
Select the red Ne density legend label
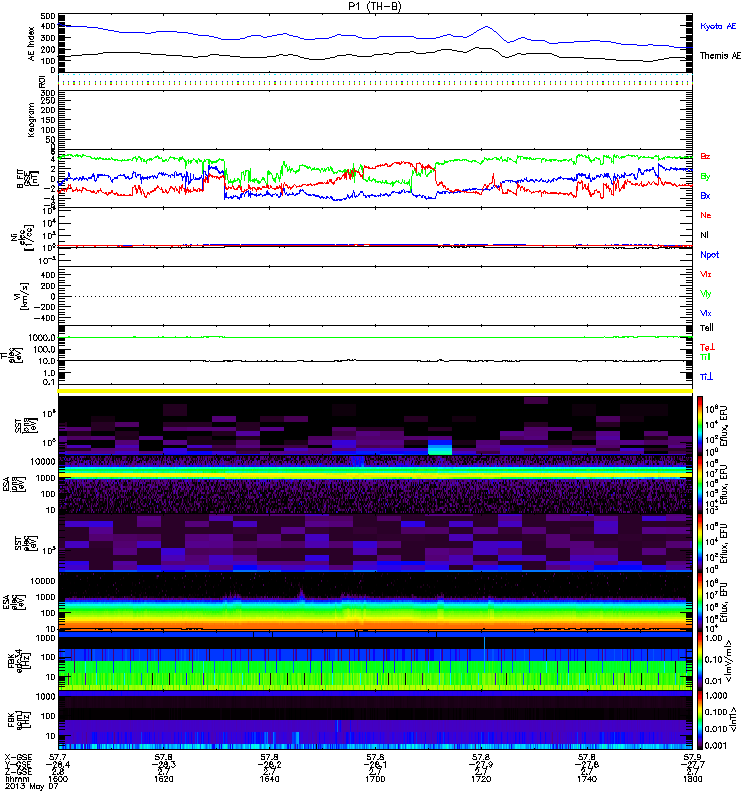(706, 215)
